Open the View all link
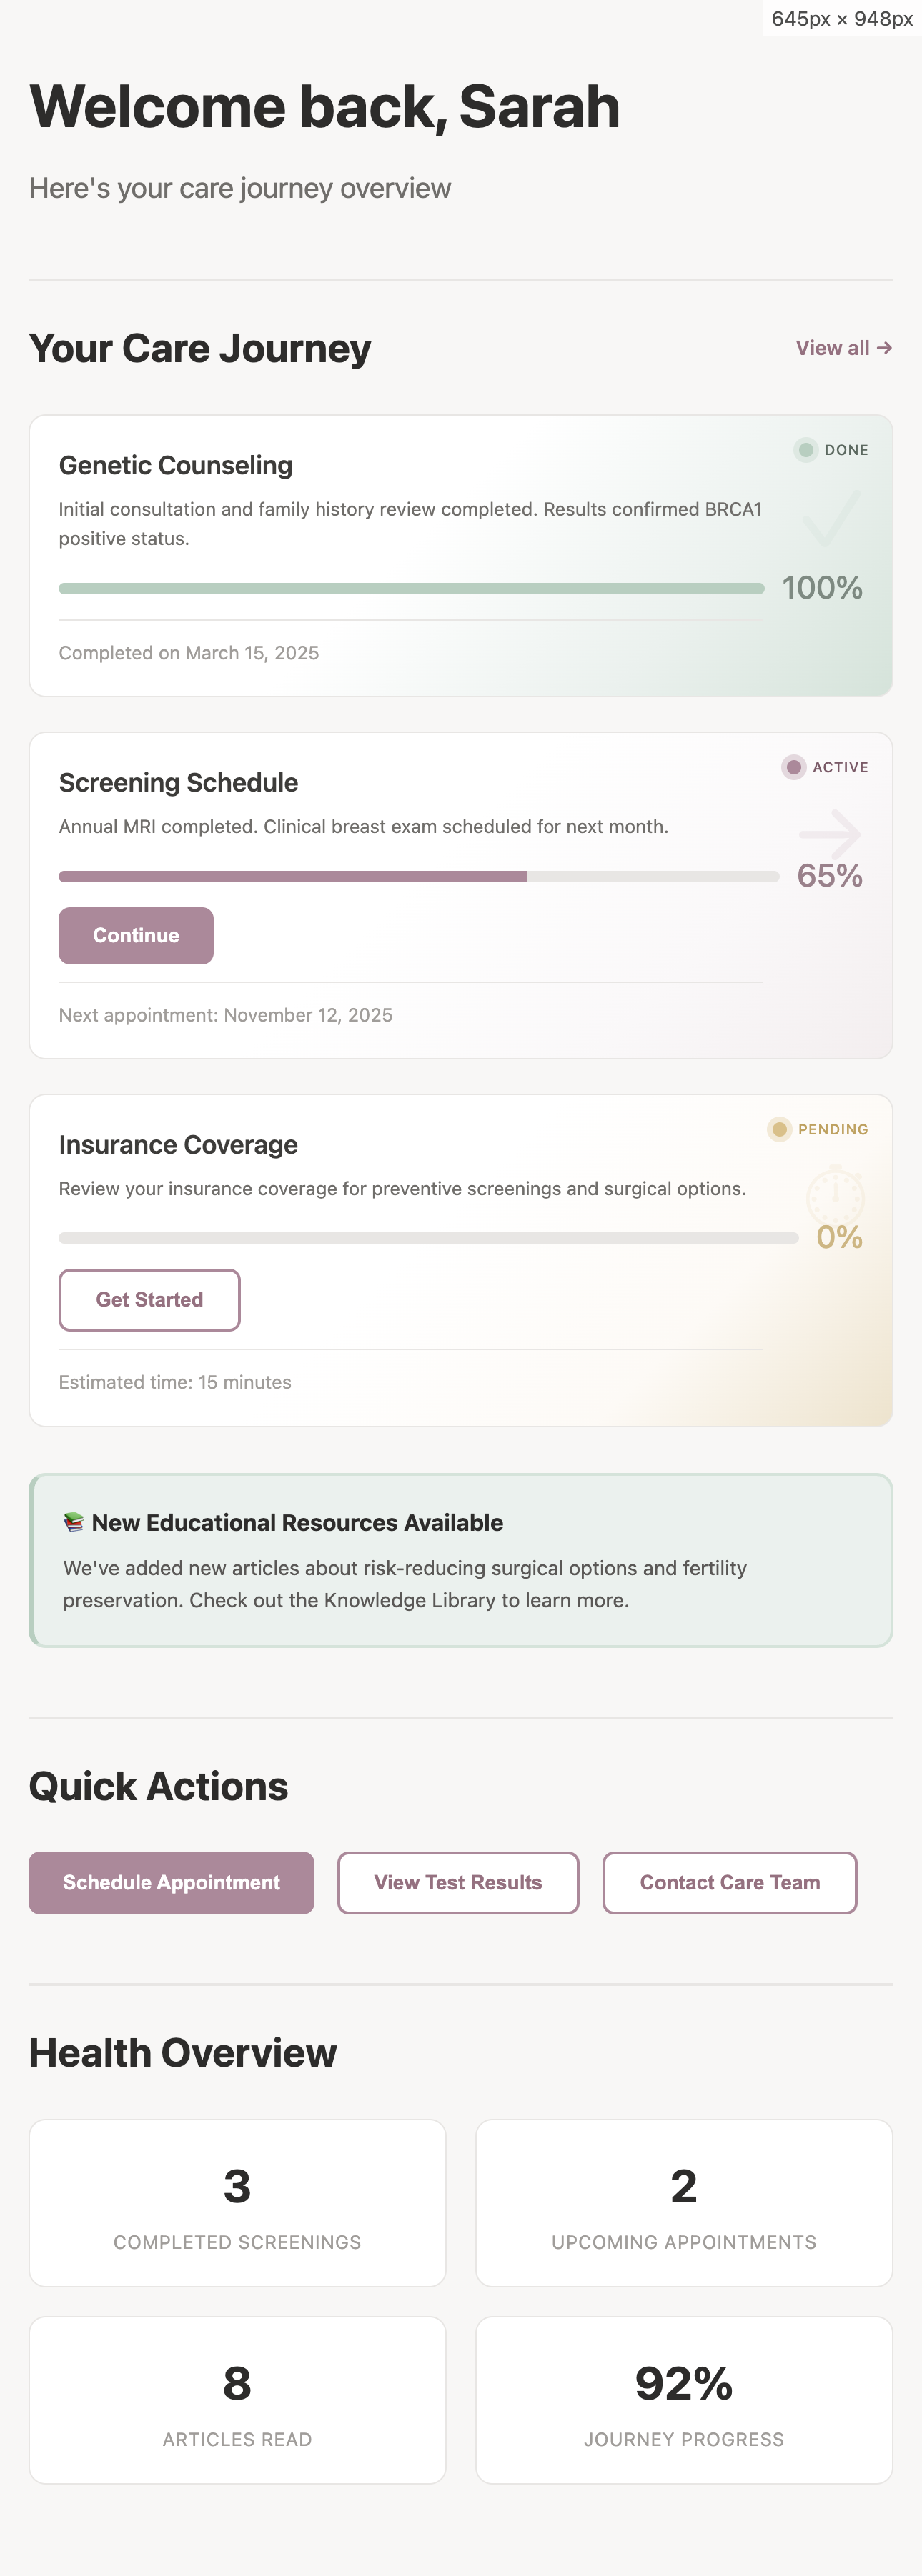The height and width of the screenshot is (2576, 922). point(843,348)
